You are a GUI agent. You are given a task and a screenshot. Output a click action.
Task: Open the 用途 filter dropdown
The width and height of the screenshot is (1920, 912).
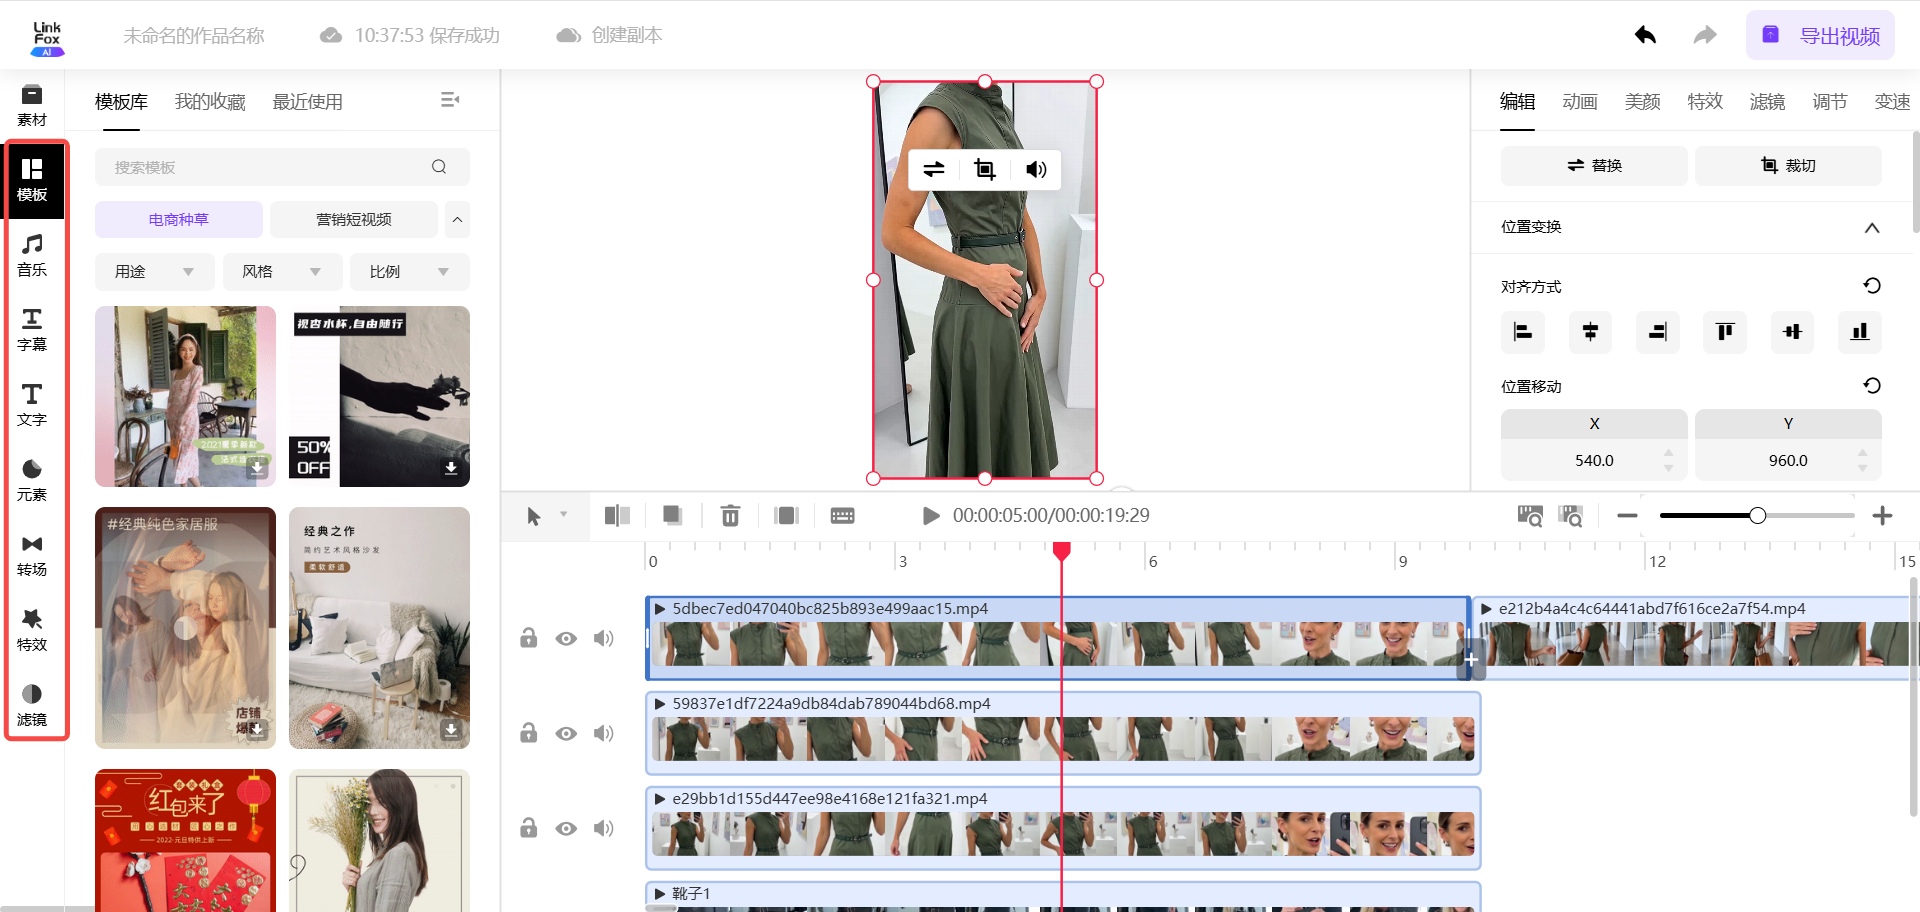(x=155, y=272)
